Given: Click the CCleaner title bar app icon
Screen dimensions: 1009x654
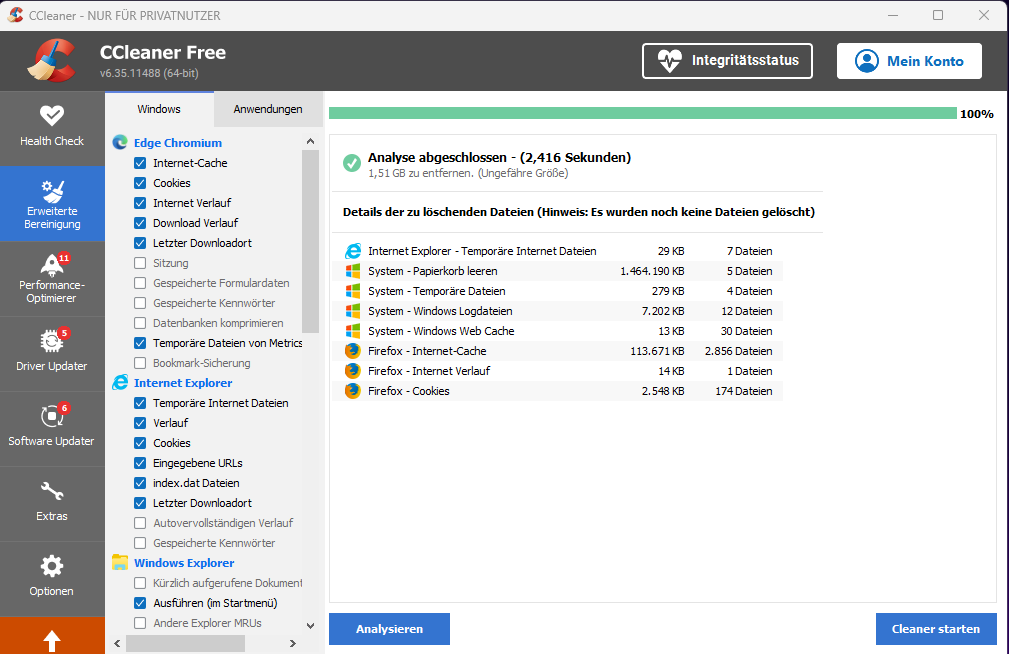Looking at the screenshot, I should point(15,15).
